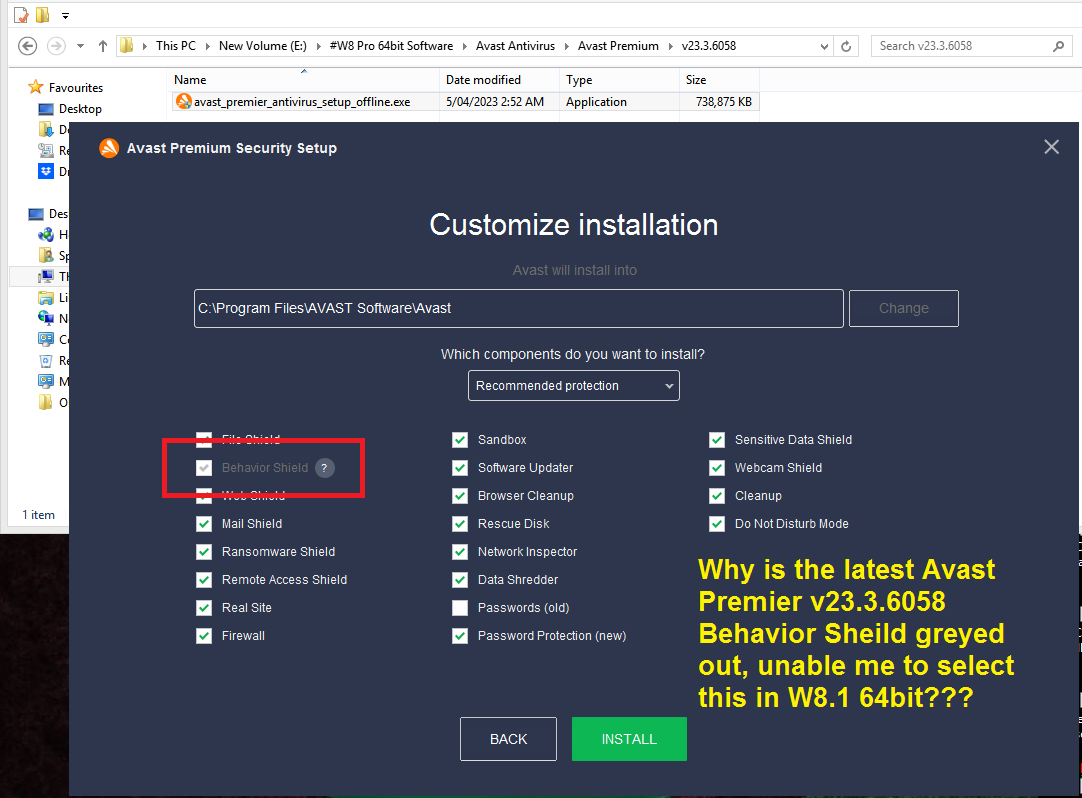Select This PC in breadcrumb path
Screen dimensions: 1082x798
pos(176,46)
